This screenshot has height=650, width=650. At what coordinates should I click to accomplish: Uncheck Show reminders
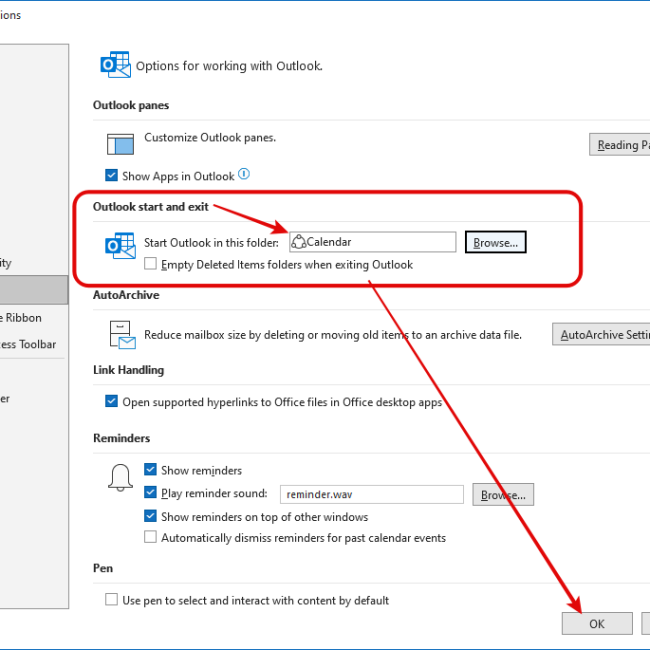[x=150, y=470]
